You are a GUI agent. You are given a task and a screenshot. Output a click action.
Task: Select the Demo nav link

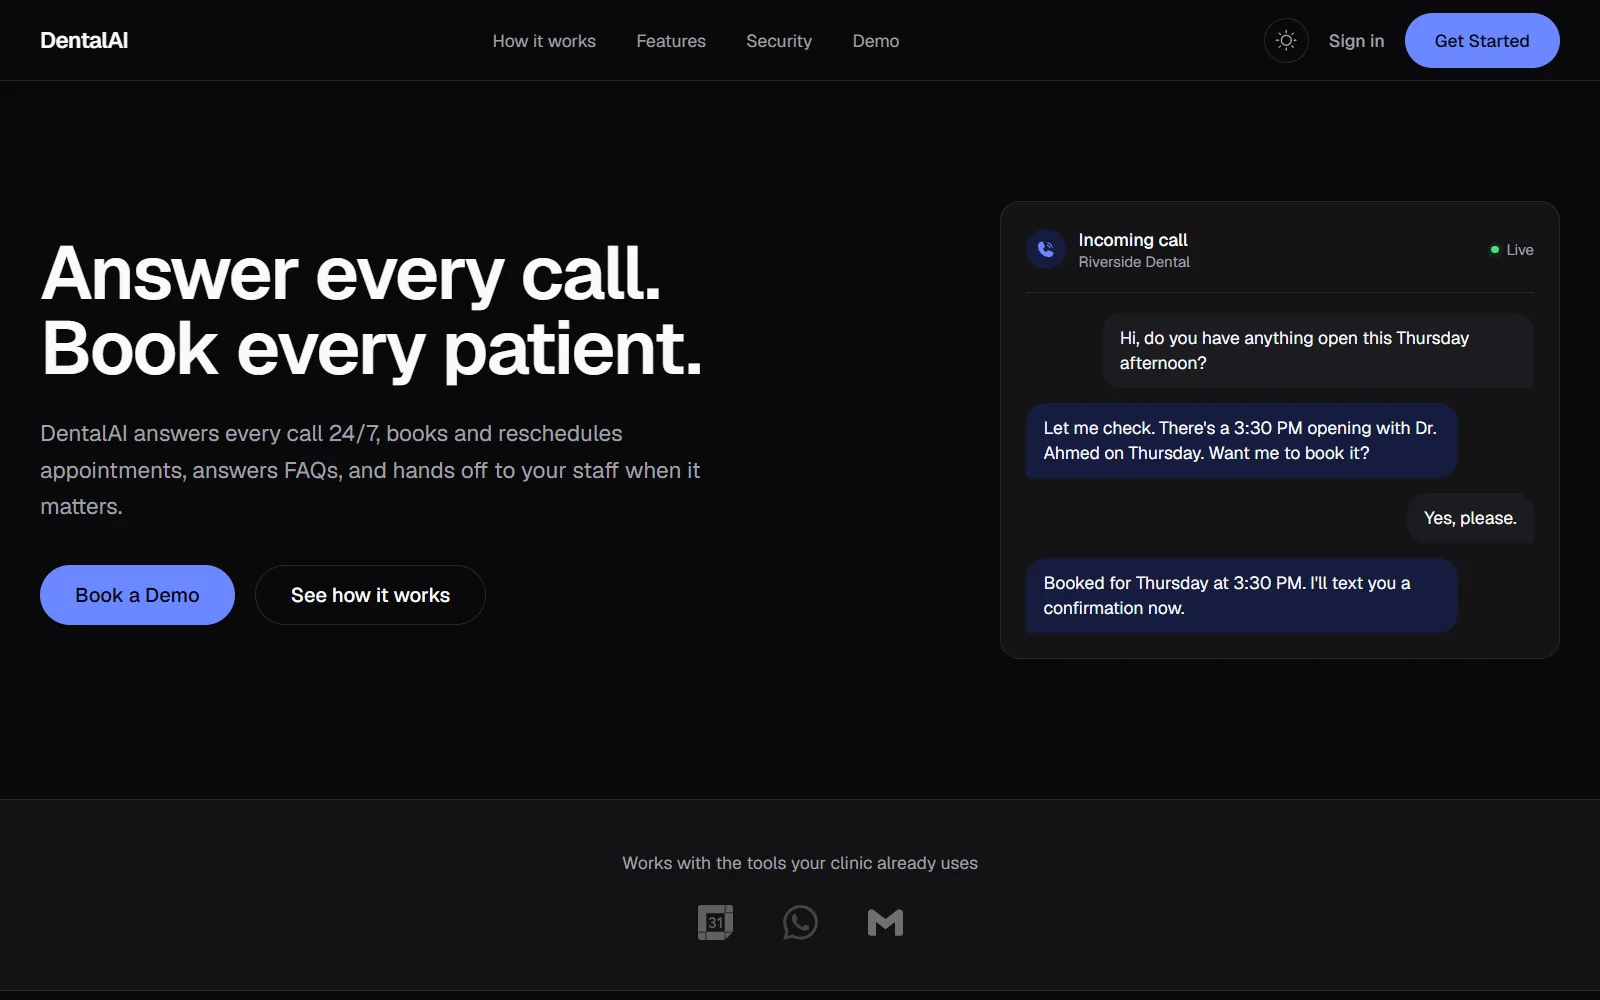tap(876, 41)
